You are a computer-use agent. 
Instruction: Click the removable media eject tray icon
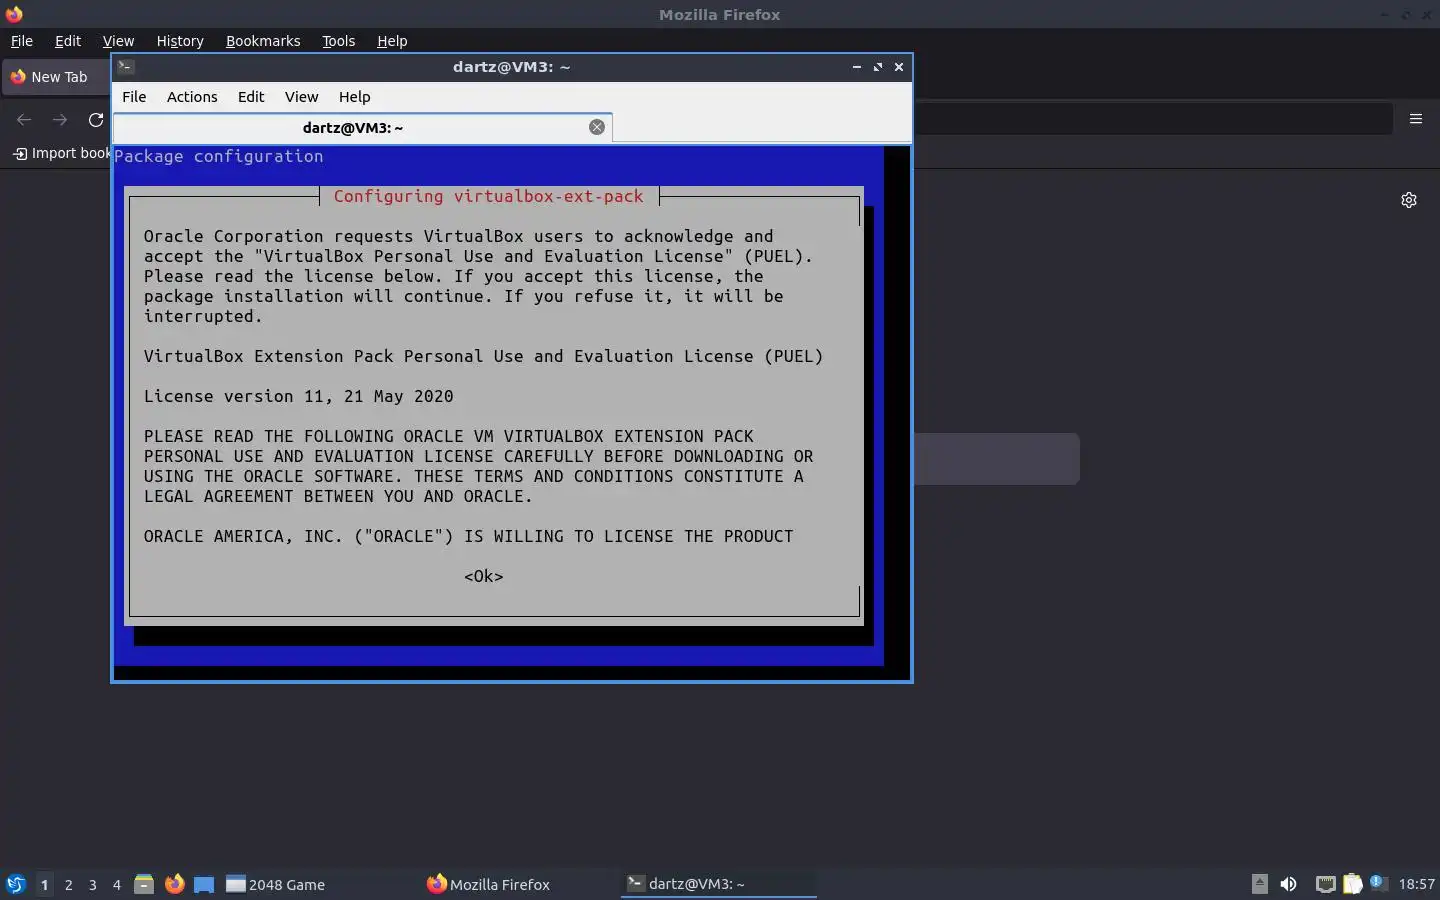(1260, 884)
